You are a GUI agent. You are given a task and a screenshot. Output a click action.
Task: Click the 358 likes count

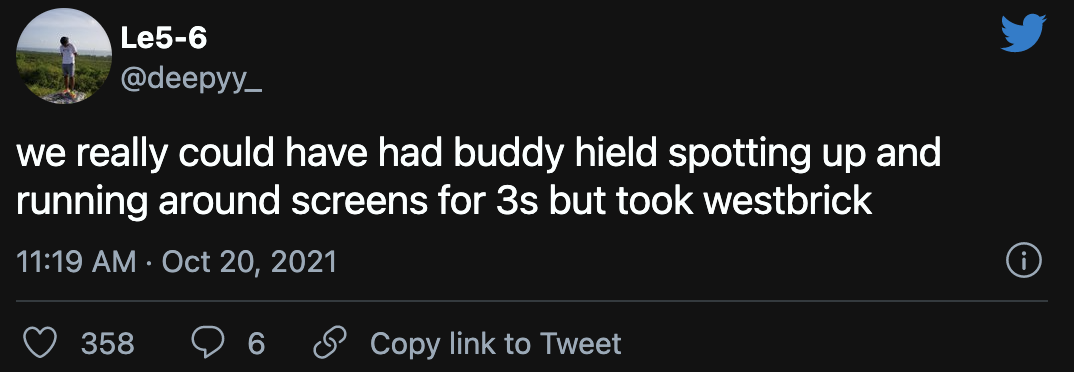(108, 343)
